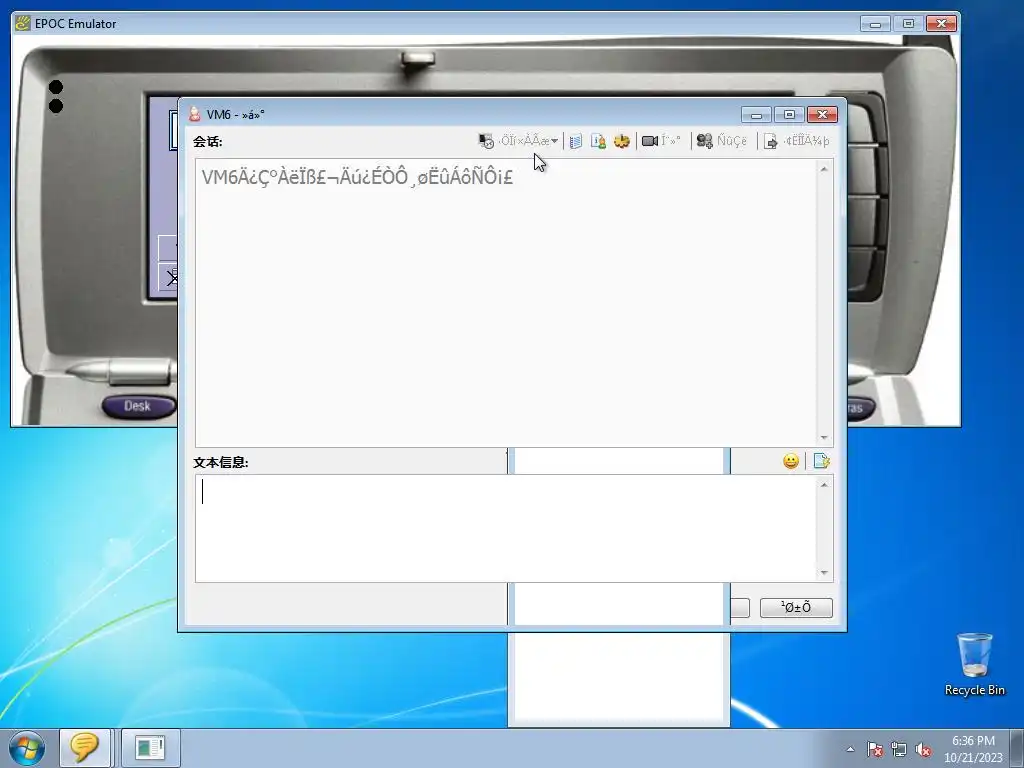Close the EPOC Emulator window
The image size is (1024, 768).
click(942, 24)
